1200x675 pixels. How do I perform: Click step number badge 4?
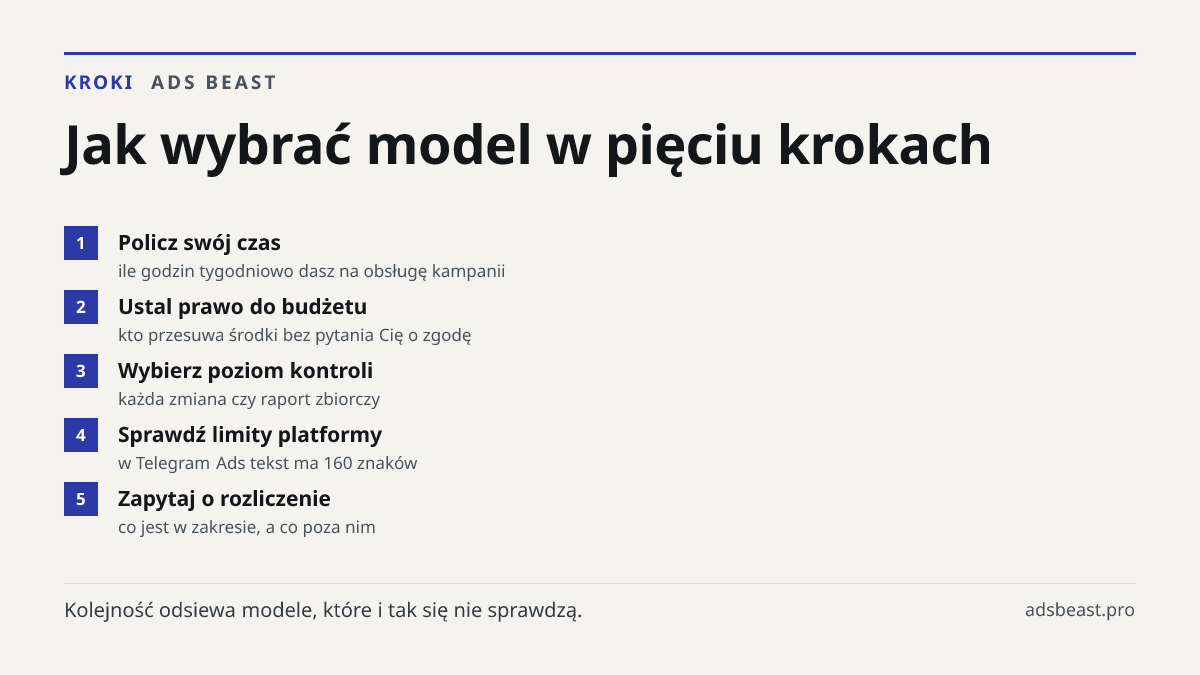point(81,435)
